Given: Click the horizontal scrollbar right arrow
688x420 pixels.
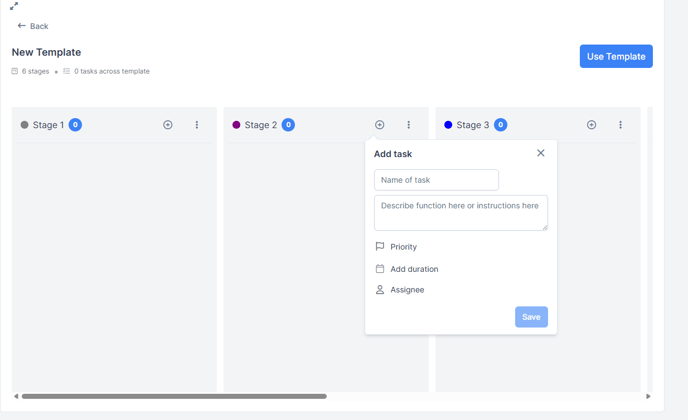Looking at the screenshot, I should [648, 396].
